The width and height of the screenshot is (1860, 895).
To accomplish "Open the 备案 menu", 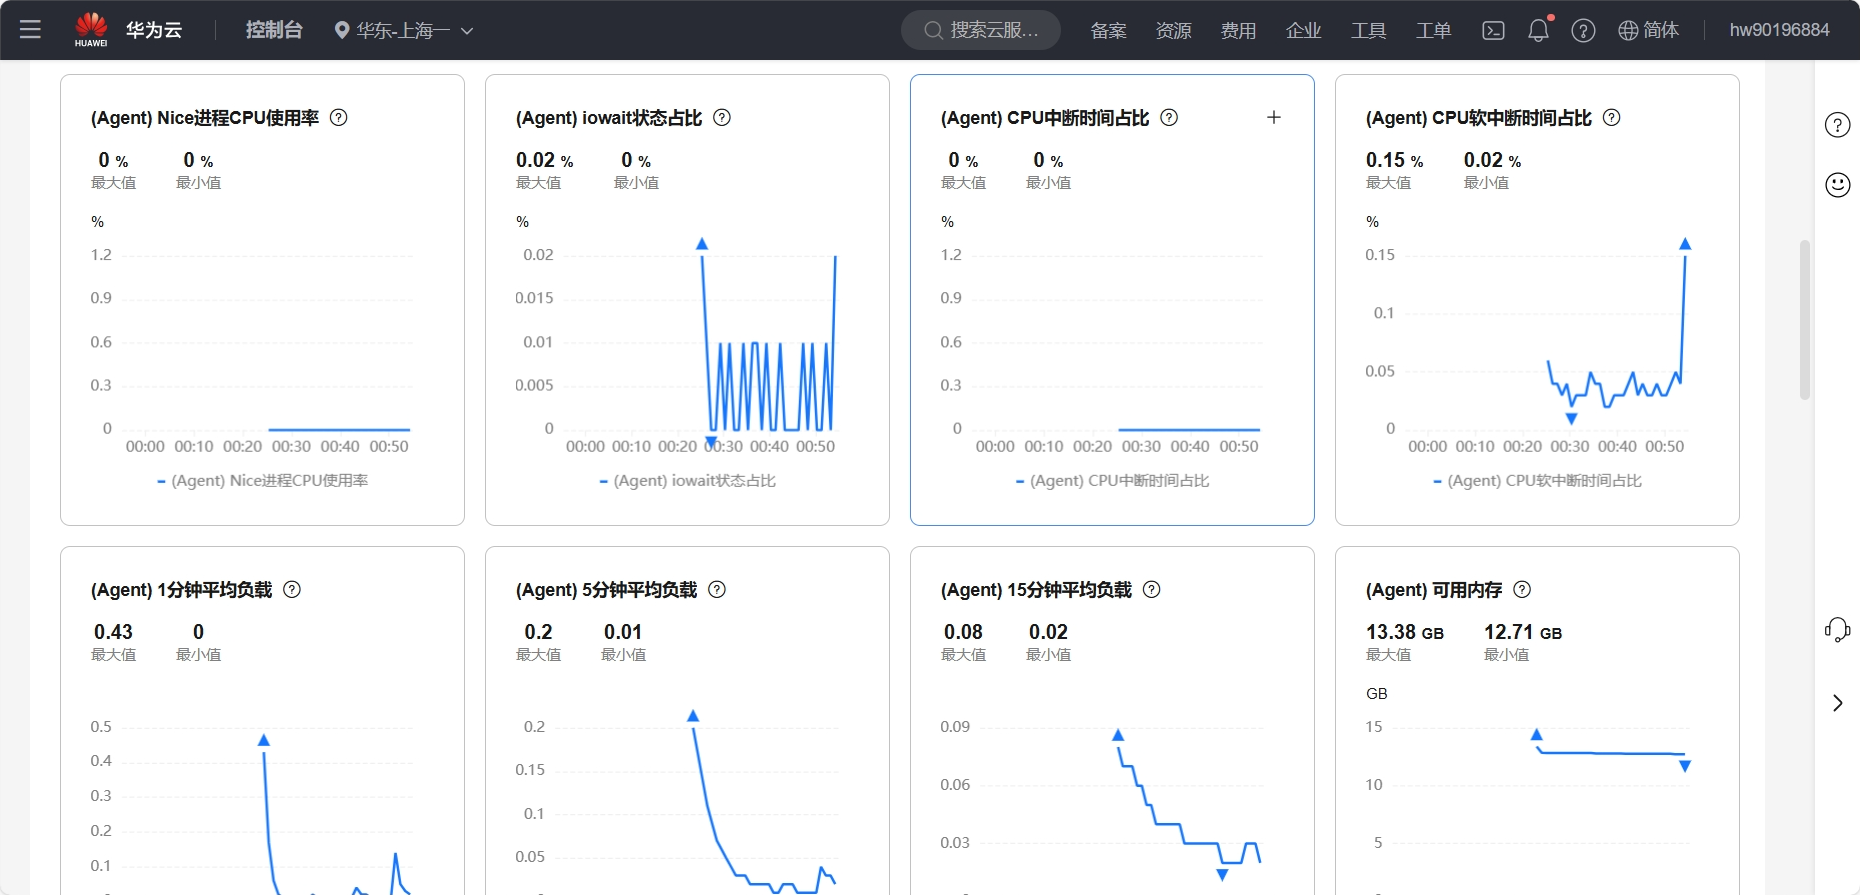I will pyautogui.click(x=1108, y=31).
